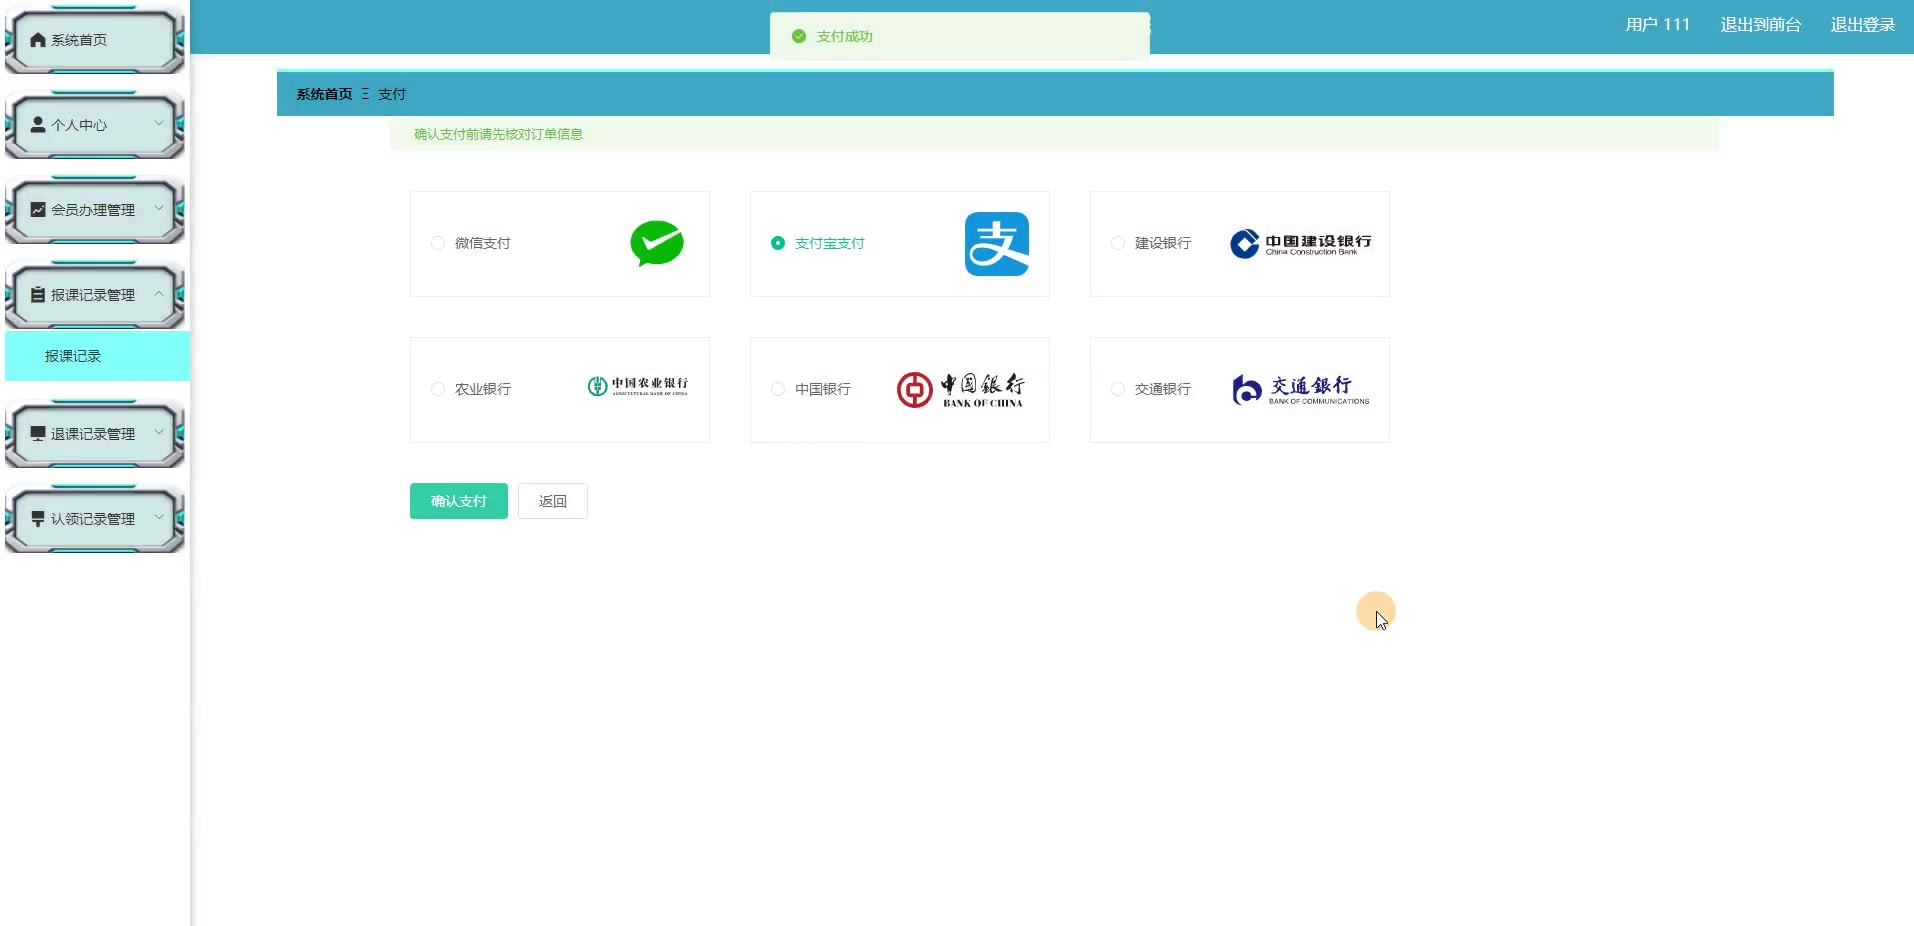This screenshot has width=1914, height=926.
Task: Click 退出到前台 in the header
Action: click(1761, 25)
